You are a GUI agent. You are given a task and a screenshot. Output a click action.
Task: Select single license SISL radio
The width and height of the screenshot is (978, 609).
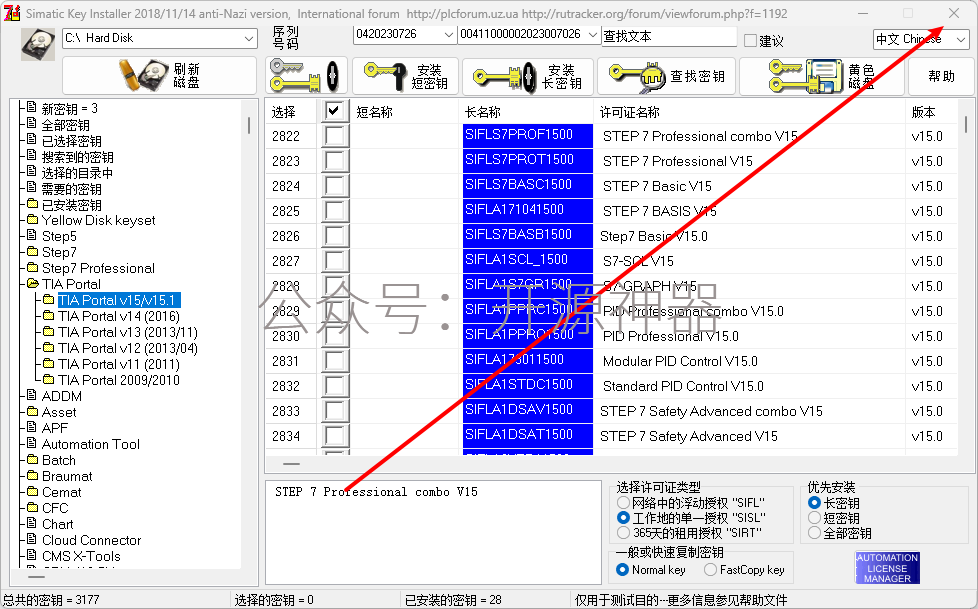tap(623, 518)
